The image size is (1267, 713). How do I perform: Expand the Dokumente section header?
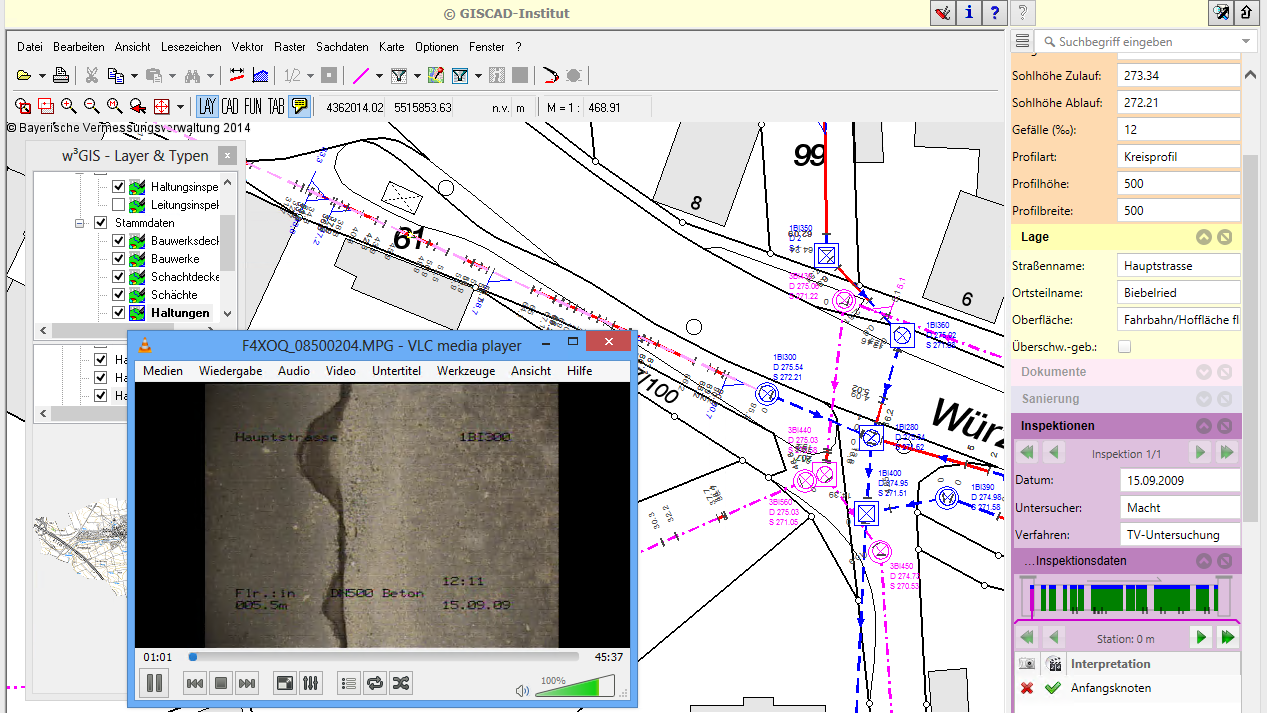[x=1204, y=372]
